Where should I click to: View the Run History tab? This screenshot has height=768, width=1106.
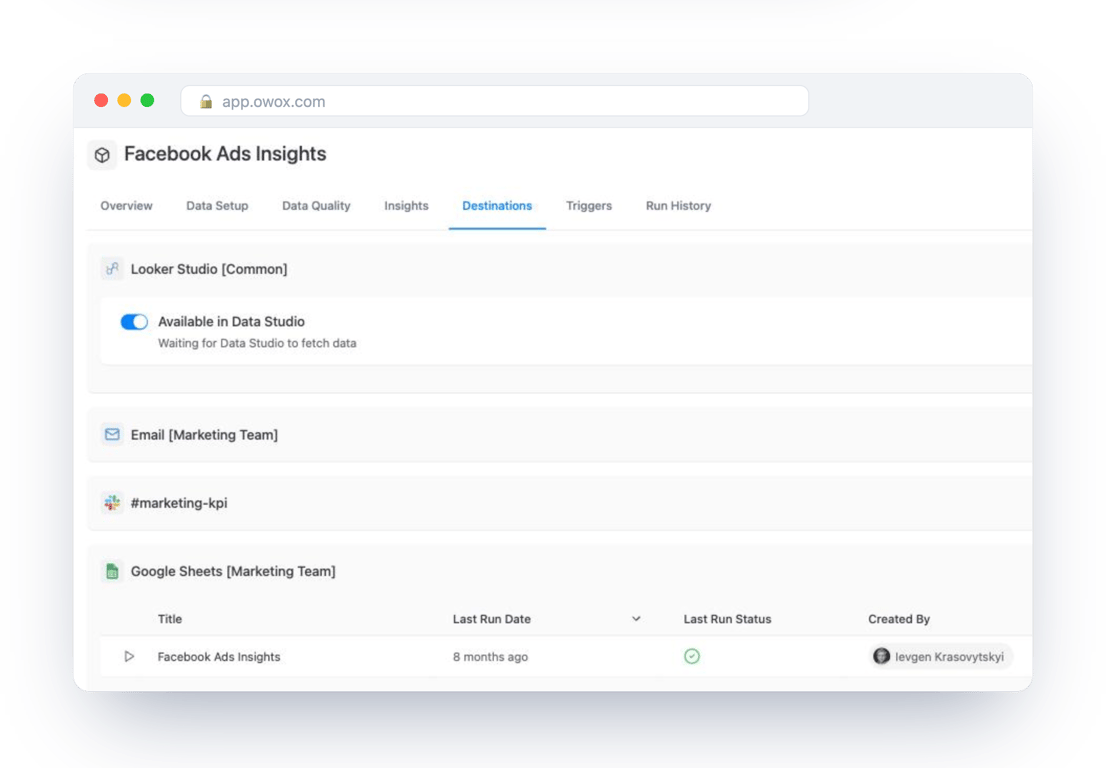[x=679, y=206]
